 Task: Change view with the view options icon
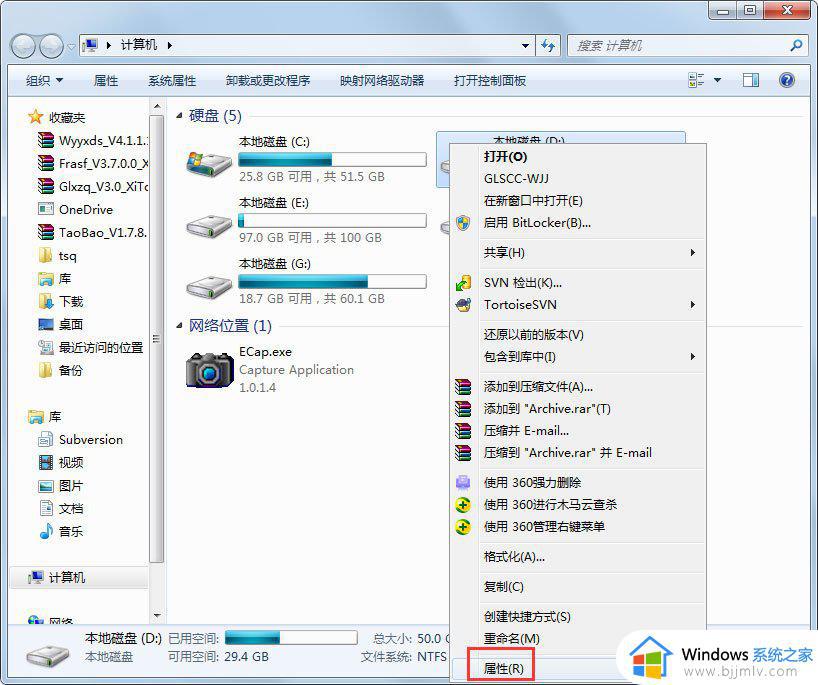point(696,80)
